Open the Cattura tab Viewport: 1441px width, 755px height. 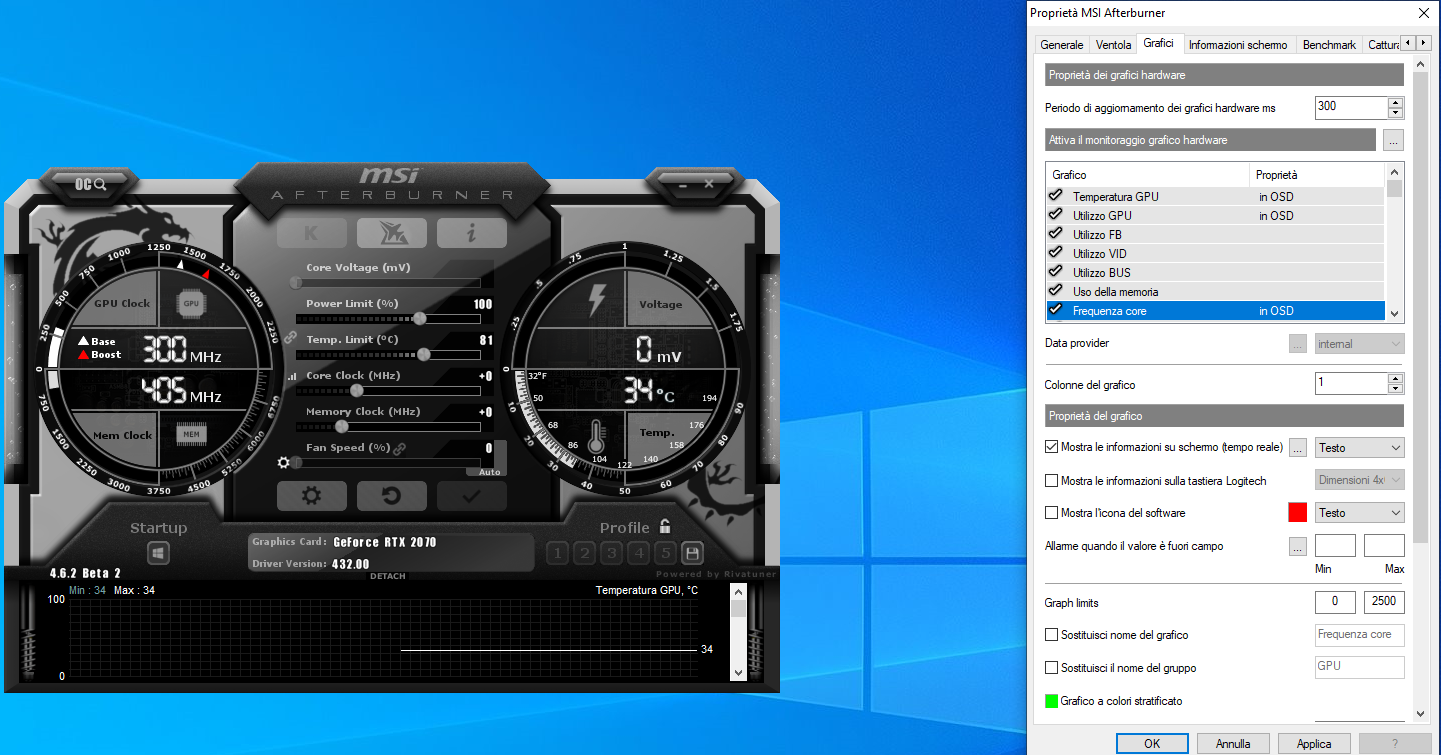point(1383,45)
